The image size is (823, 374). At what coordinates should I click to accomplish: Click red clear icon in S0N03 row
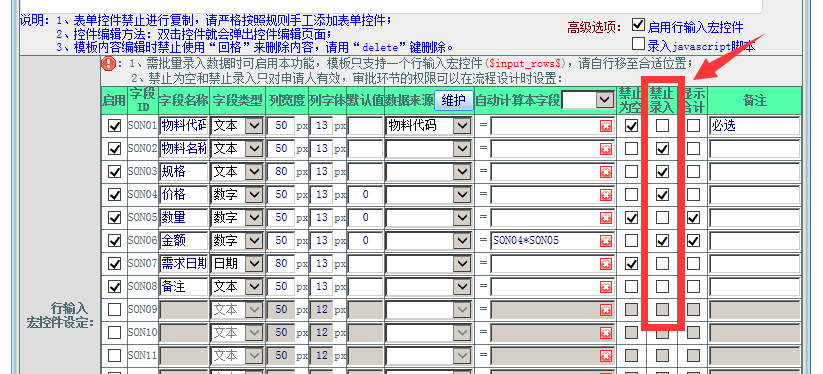(606, 172)
